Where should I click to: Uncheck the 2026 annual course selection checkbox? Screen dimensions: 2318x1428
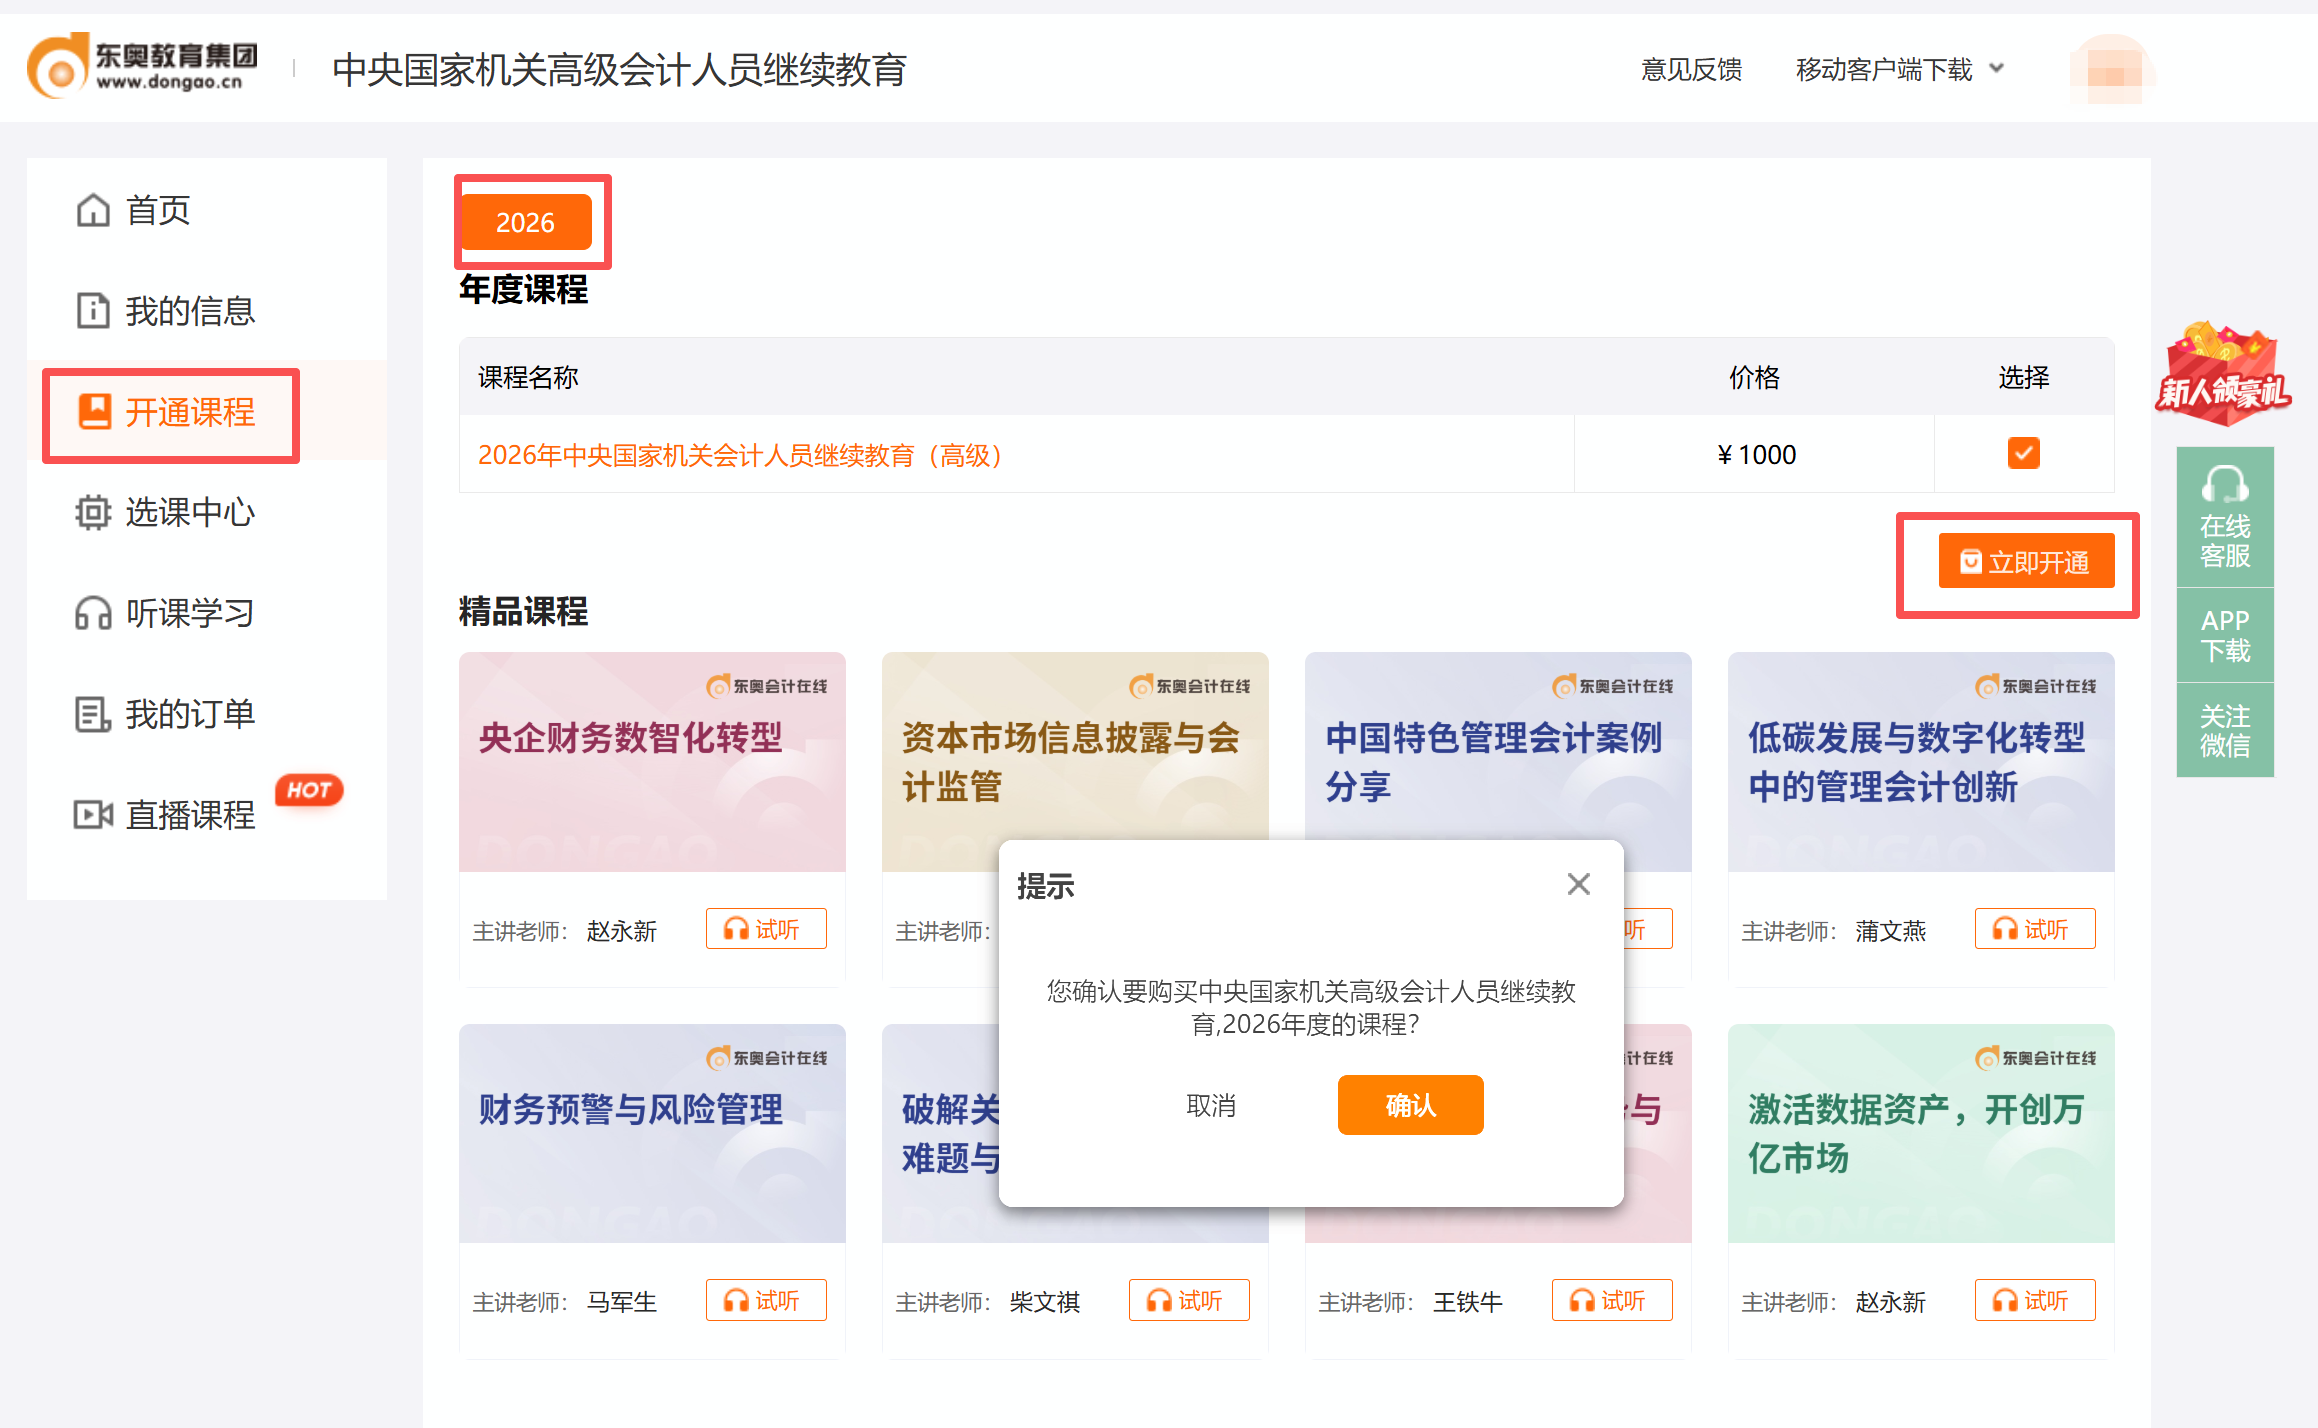coord(2024,453)
